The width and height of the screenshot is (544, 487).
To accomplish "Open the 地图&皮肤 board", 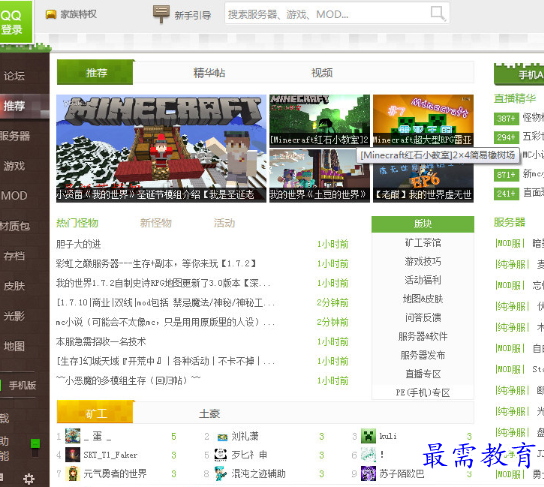I will coord(423,299).
